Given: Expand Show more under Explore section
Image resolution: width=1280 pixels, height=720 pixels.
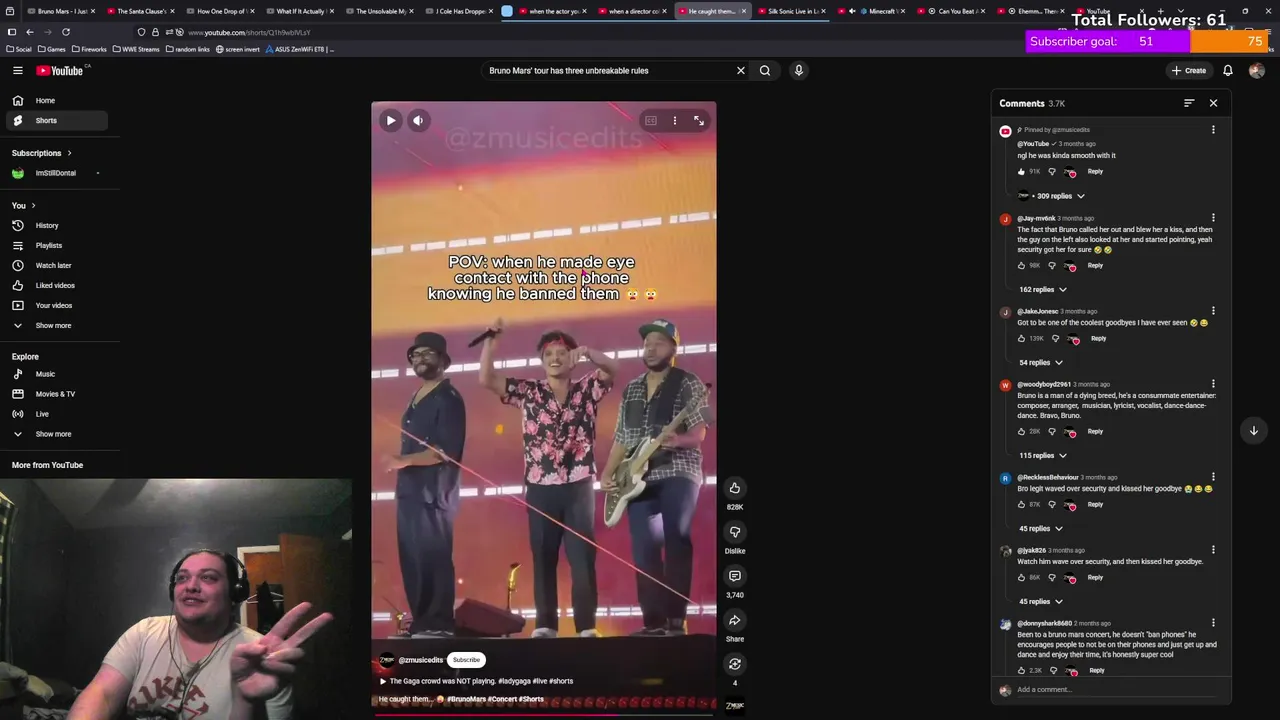Looking at the screenshot, I should point(55,434).
